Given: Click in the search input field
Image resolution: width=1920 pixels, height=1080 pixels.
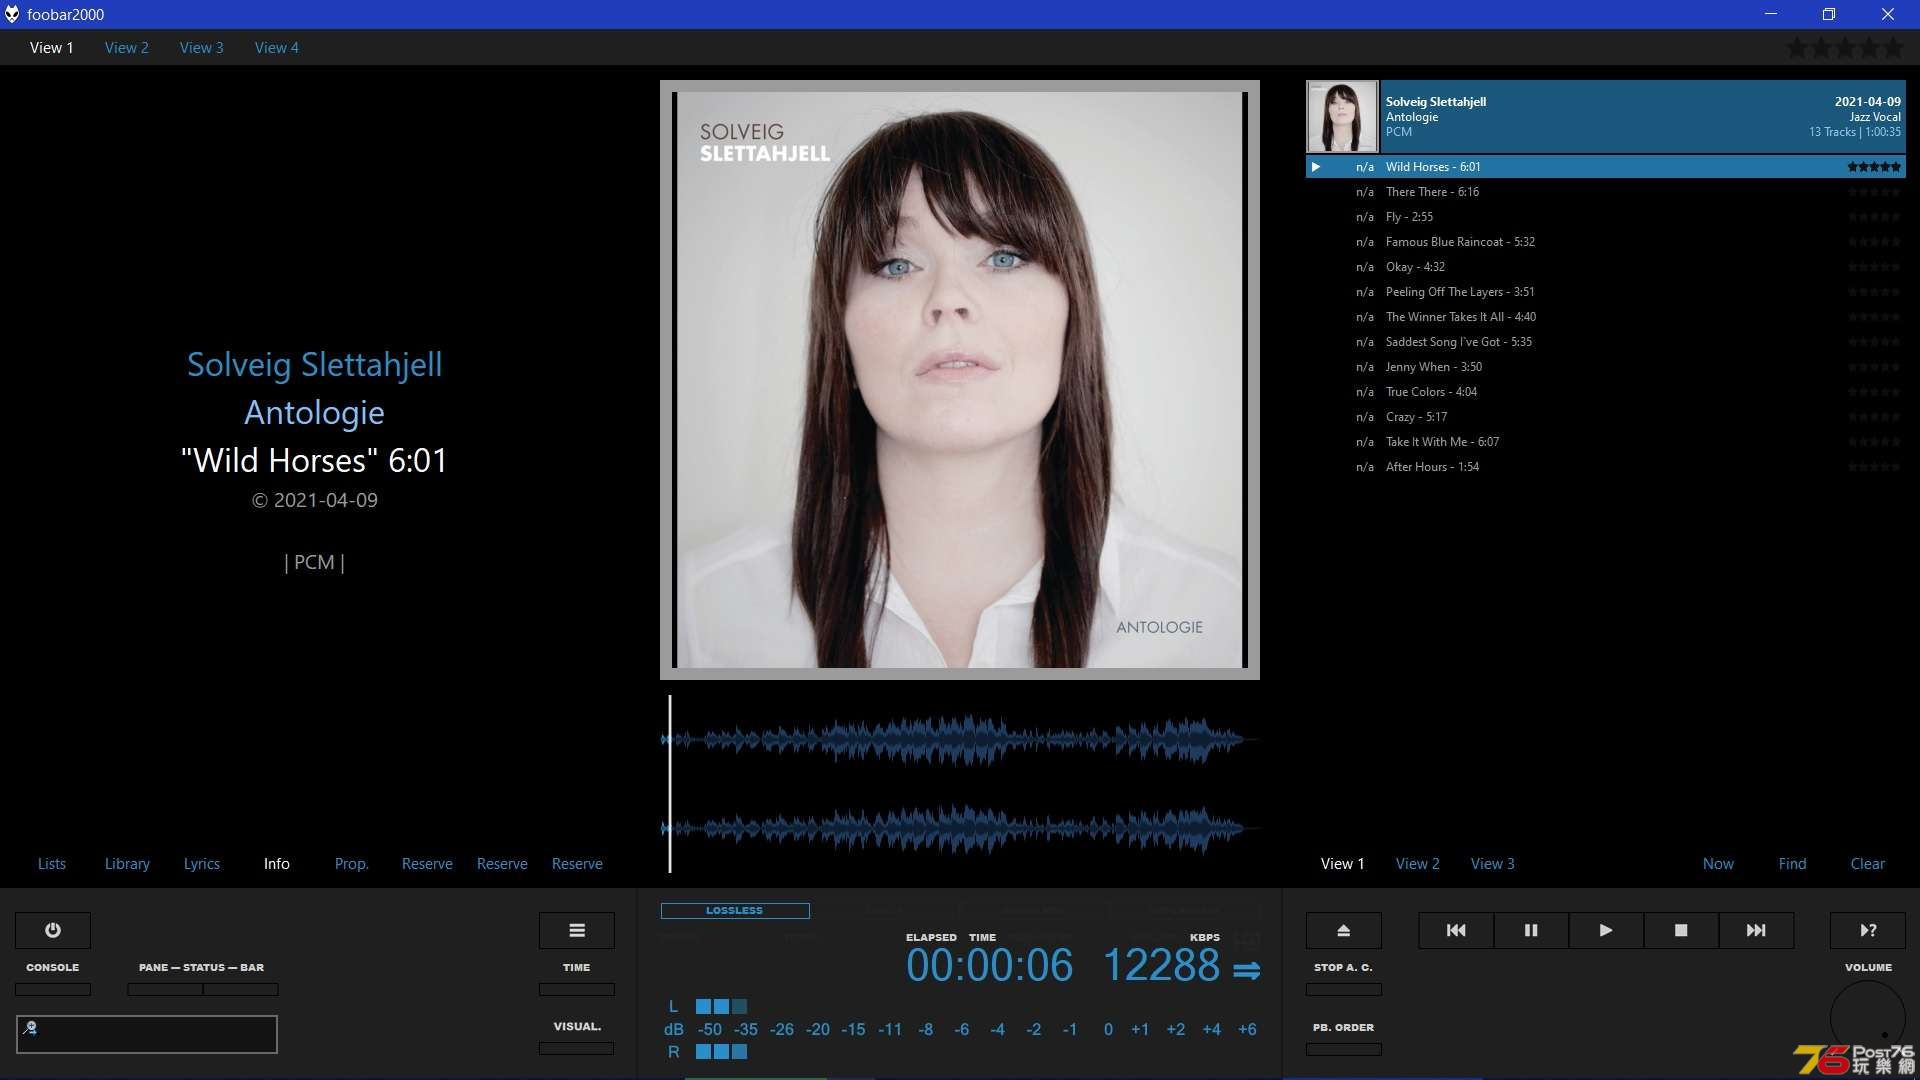Looking at the screenshot, I should click(x=147, y=1034).
